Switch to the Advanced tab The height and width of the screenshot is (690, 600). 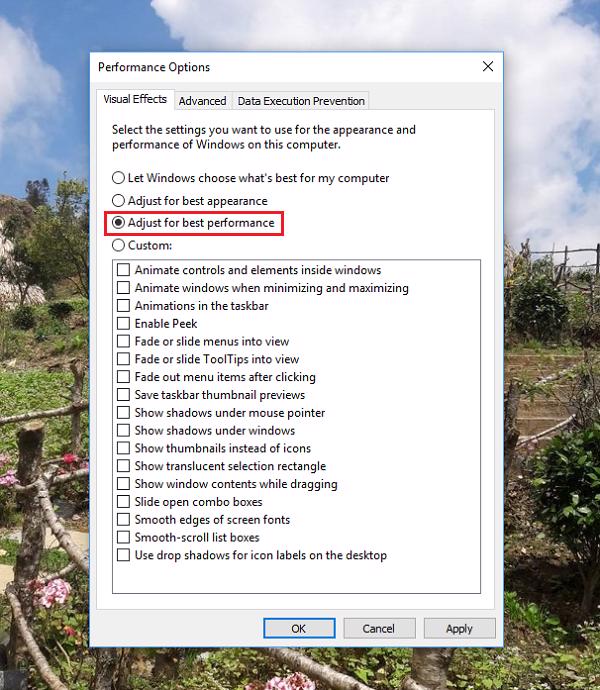point(202,101)
